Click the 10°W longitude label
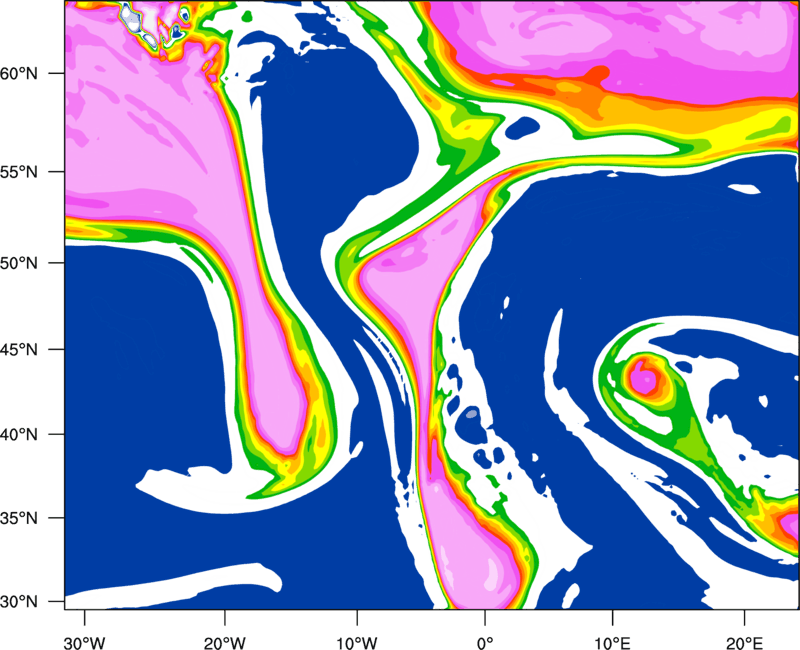 pyautogui.click(x=357, y=643)
